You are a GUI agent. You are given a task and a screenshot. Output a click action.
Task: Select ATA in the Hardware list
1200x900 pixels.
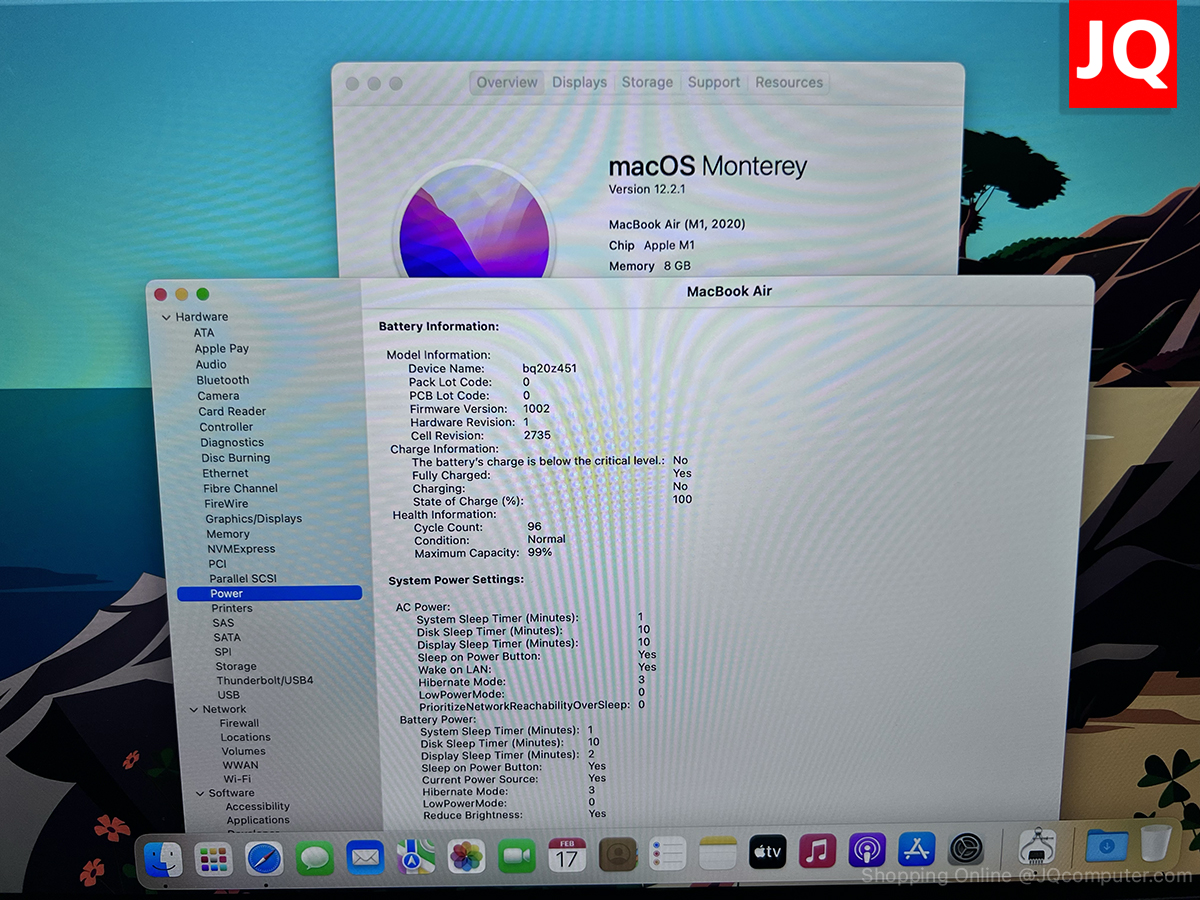pyautogui.click(x=204, y=333)
